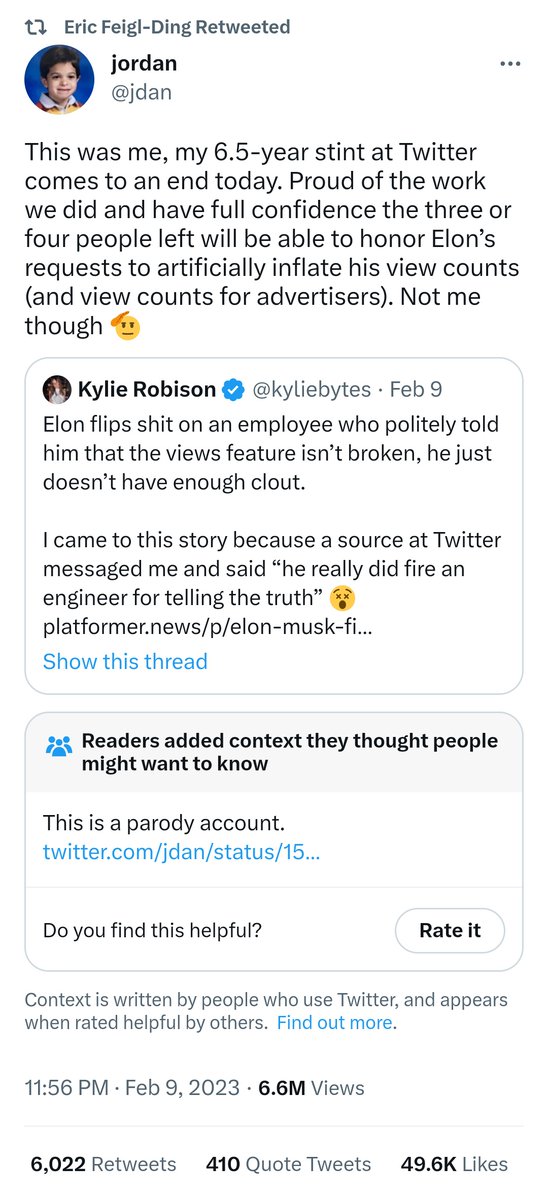This screenshot has height=1200, width=548.
Task: Click the retweet icon beside Eric Feigl-Ding
Action: (38, 27)
